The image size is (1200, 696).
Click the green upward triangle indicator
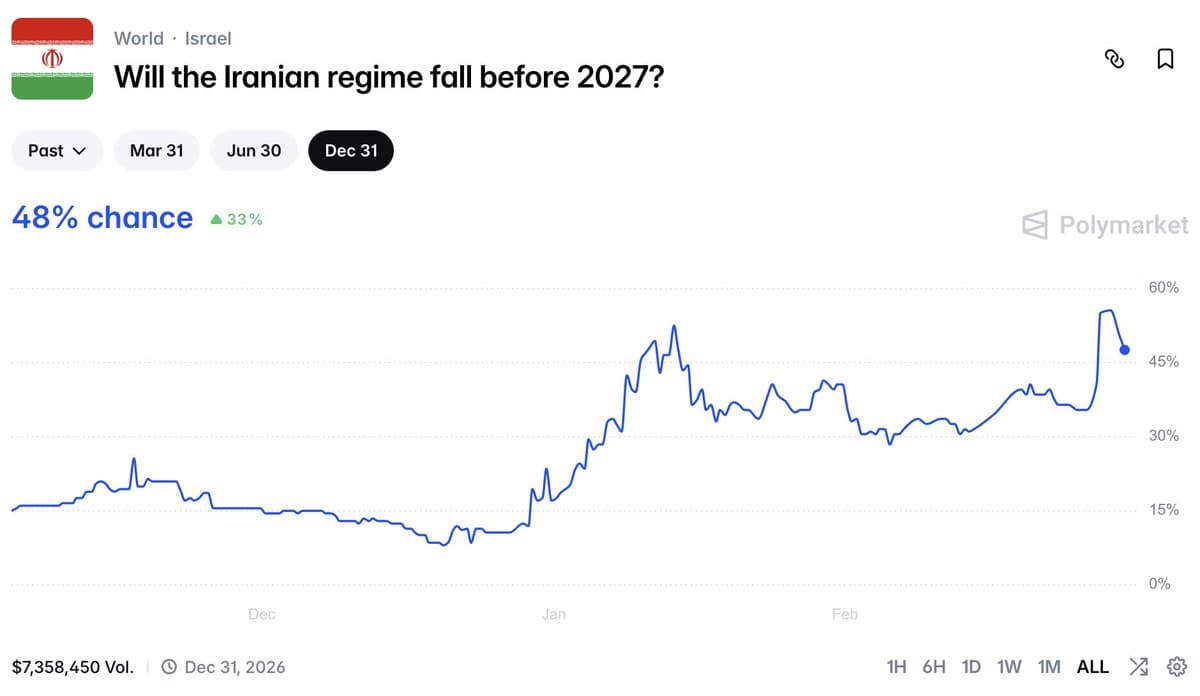coord(214,218)
